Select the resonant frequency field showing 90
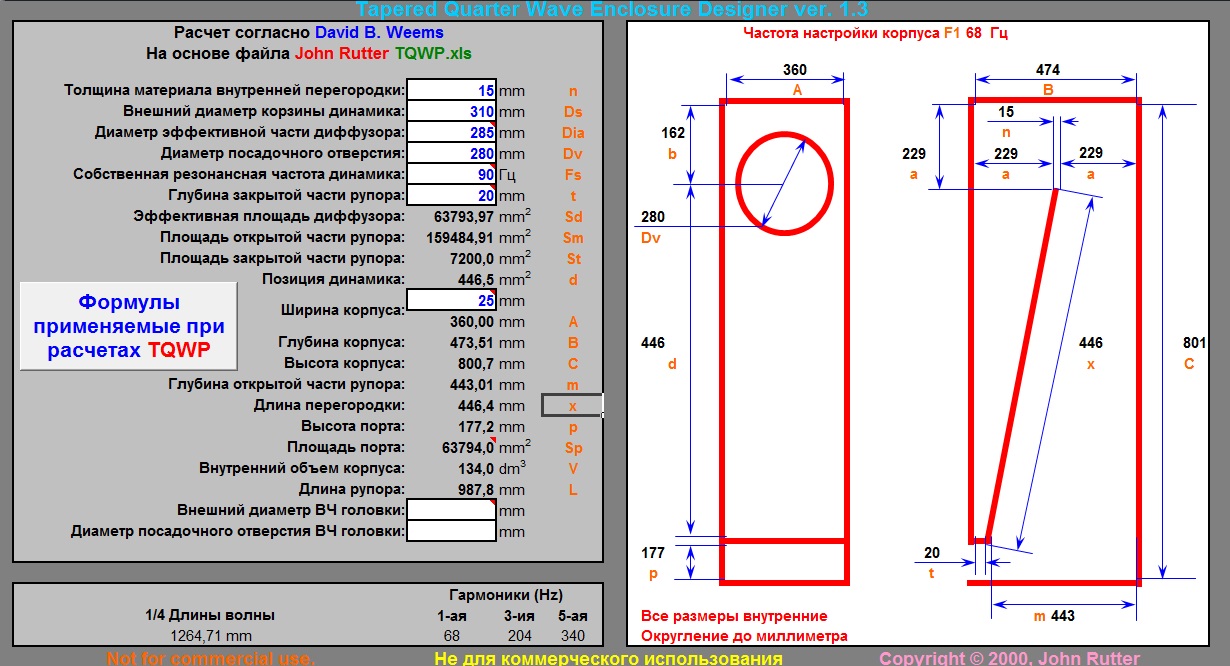Image resolution: width=1230 pixels, height=666 pixels. point(452,174)
